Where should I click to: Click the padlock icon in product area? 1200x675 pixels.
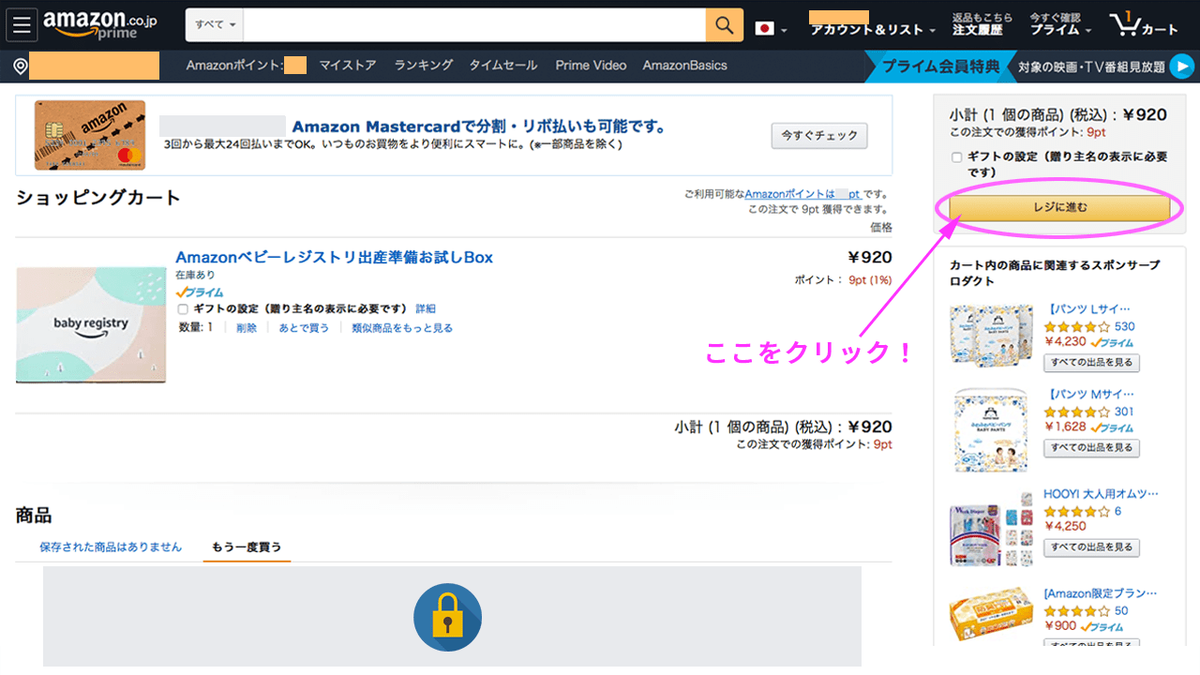[x=447, y=618]
